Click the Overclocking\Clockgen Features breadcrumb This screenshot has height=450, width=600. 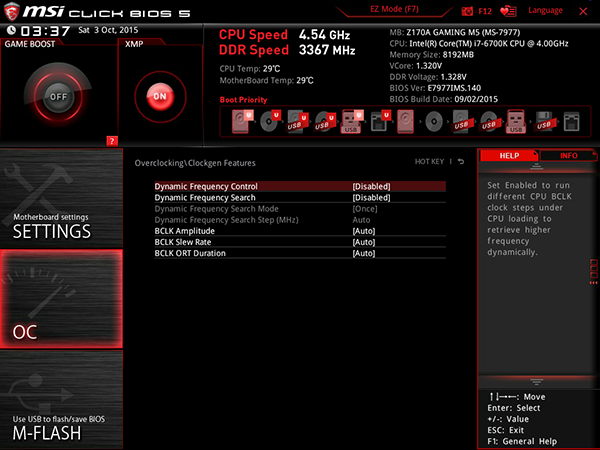pyautogui.click(x=195, y=163)
